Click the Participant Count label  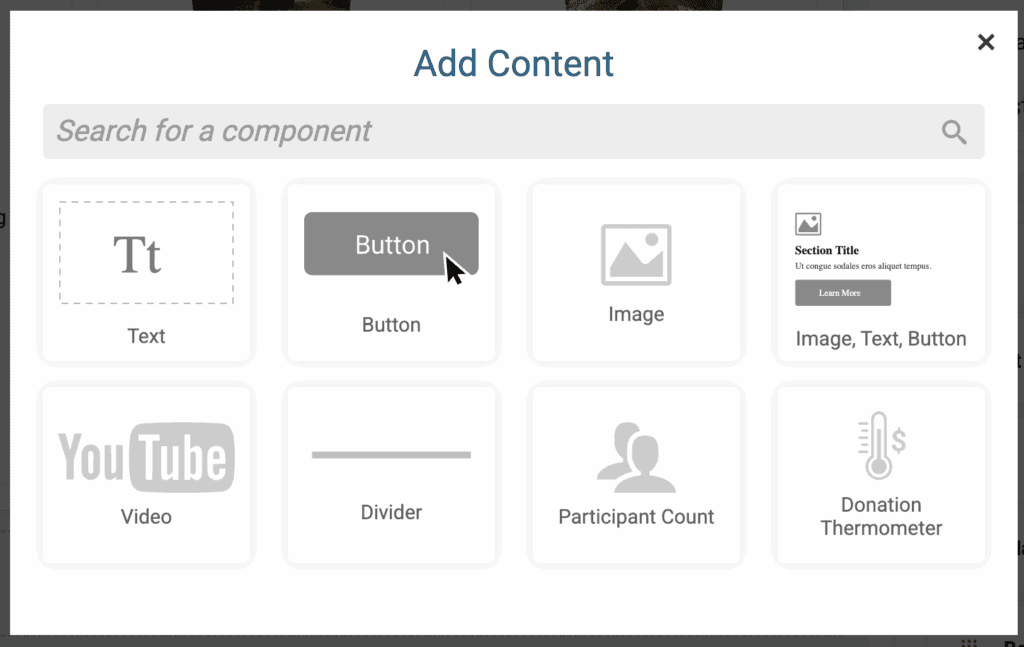tap(636, 516)
